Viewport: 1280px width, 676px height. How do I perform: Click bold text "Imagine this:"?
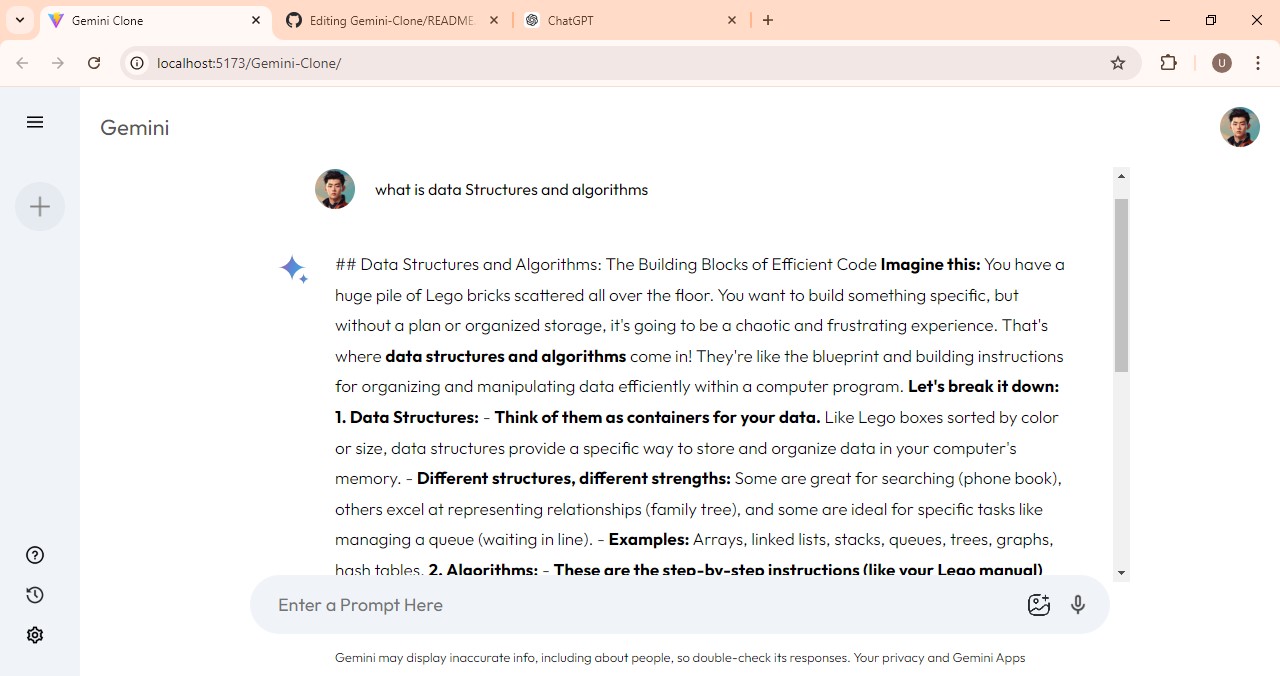(x=930, y=264)
